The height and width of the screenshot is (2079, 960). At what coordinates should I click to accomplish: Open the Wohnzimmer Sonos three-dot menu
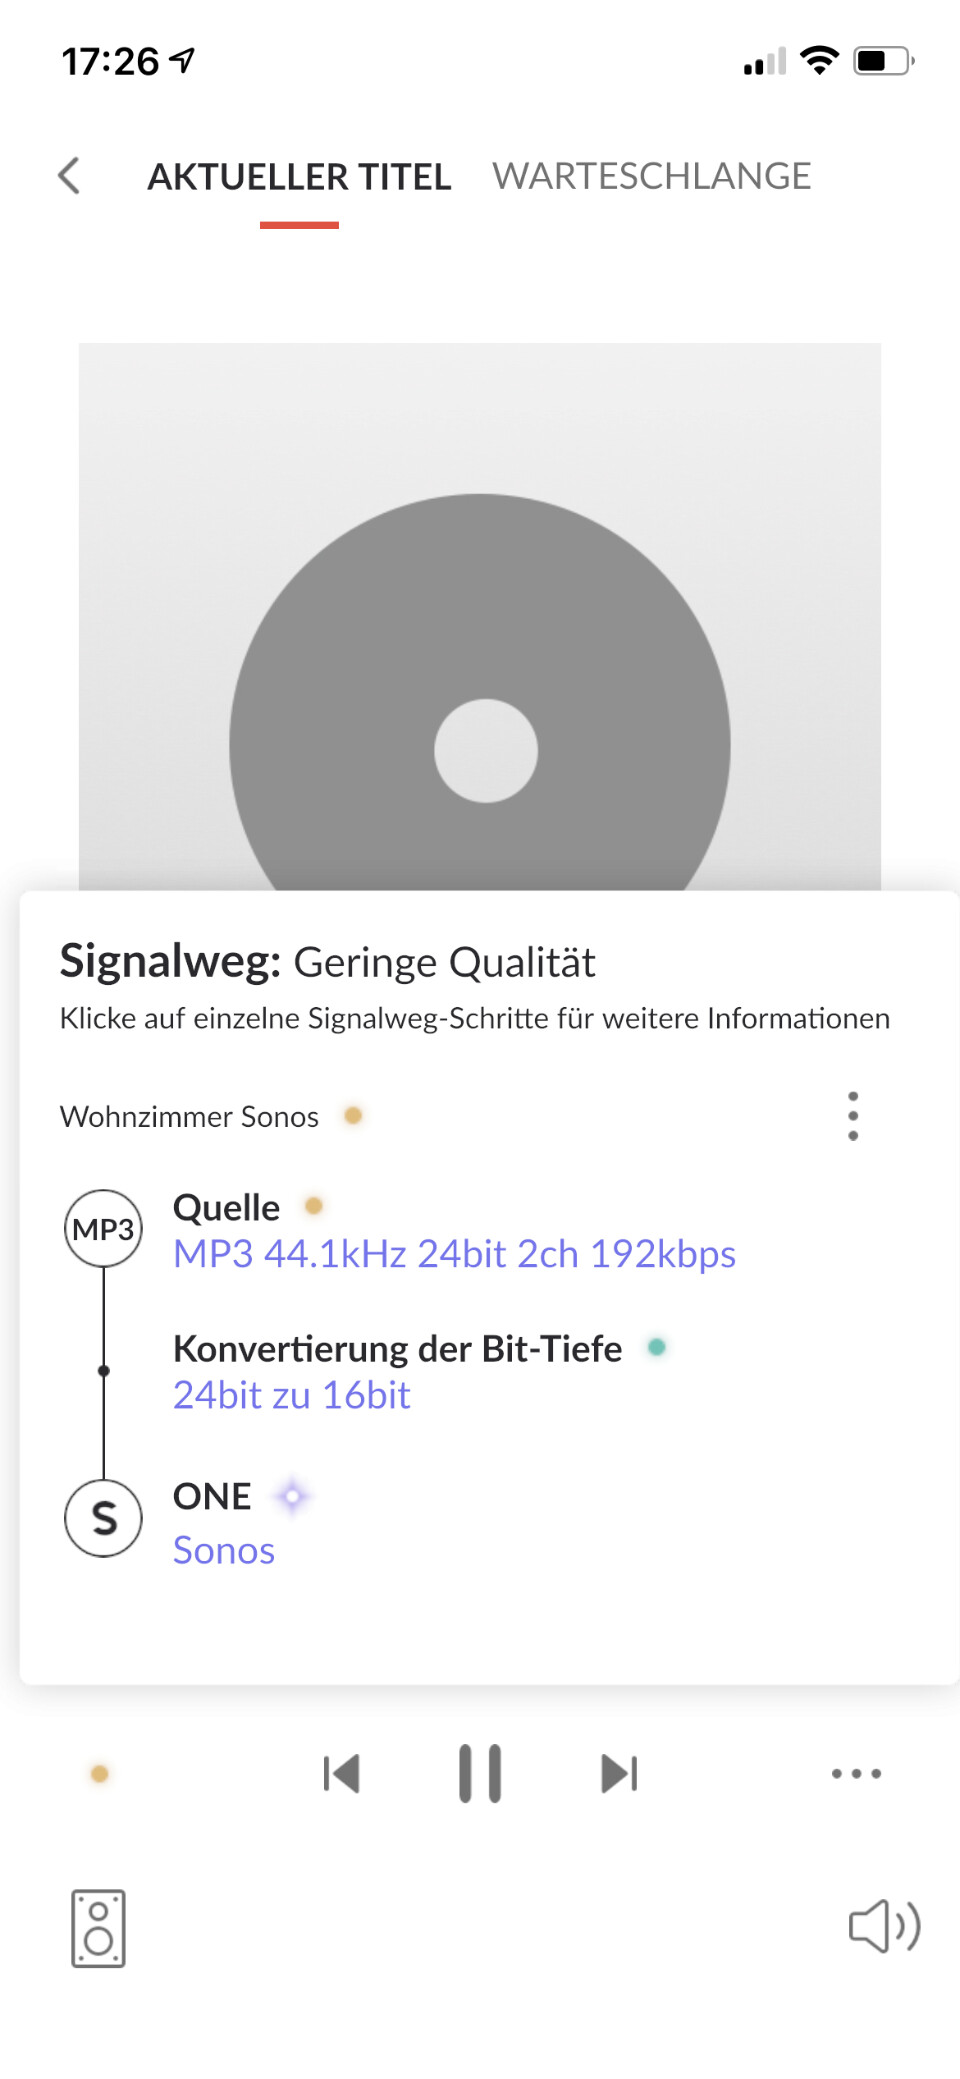click(852, 1116)
